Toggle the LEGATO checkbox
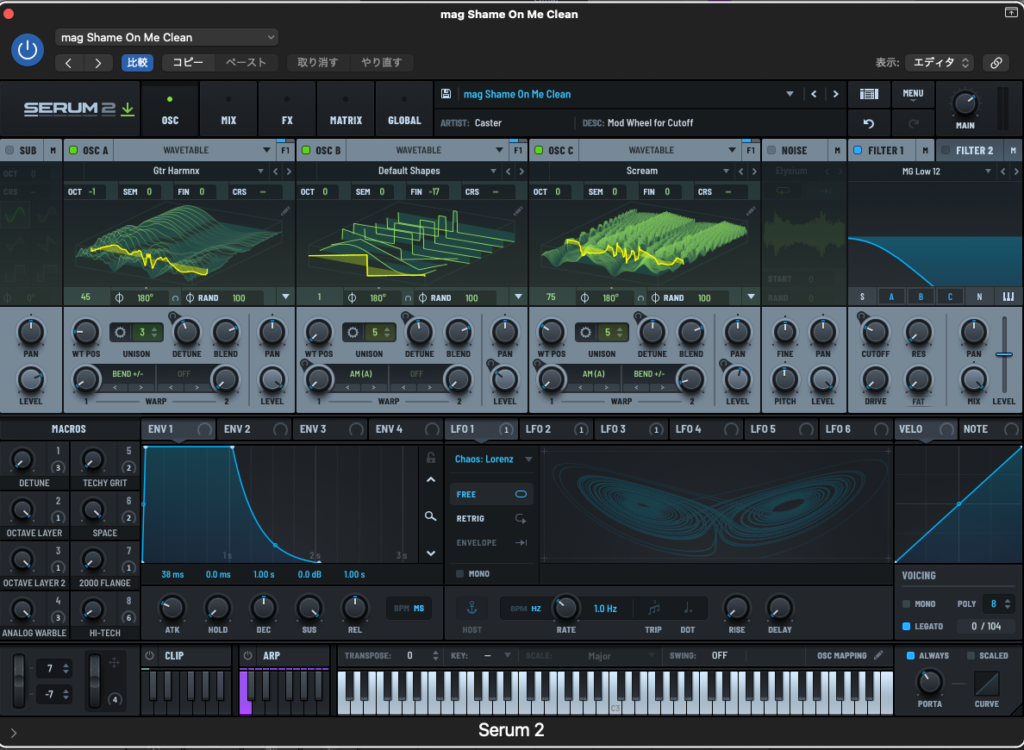 (x=906, y=626)
